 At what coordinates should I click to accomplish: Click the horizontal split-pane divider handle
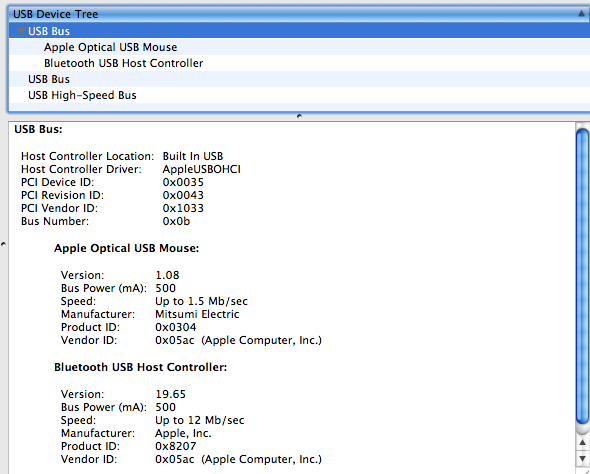point(299,116)
